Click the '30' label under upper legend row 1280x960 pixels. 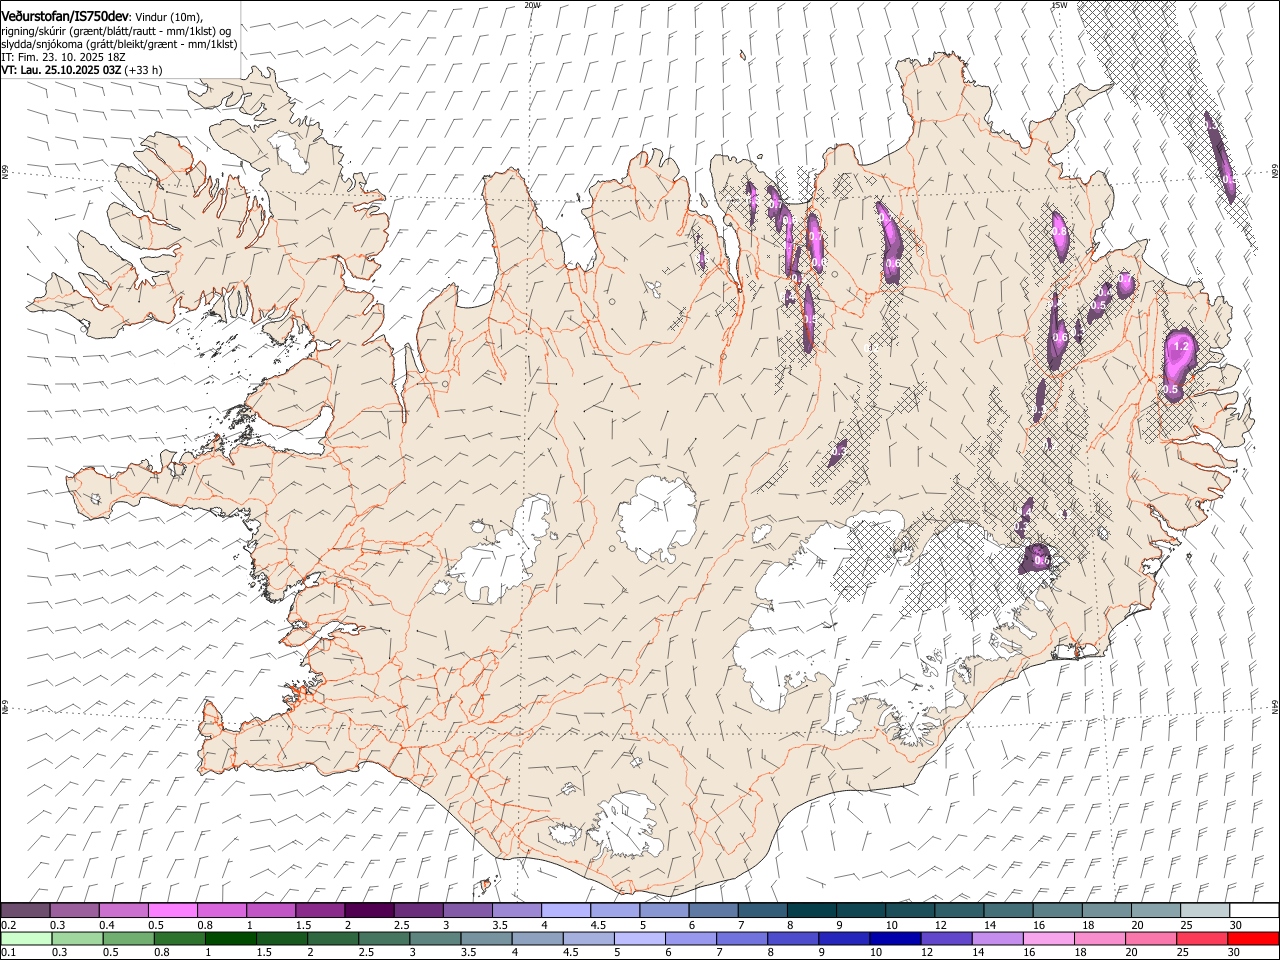[1234, 925]
